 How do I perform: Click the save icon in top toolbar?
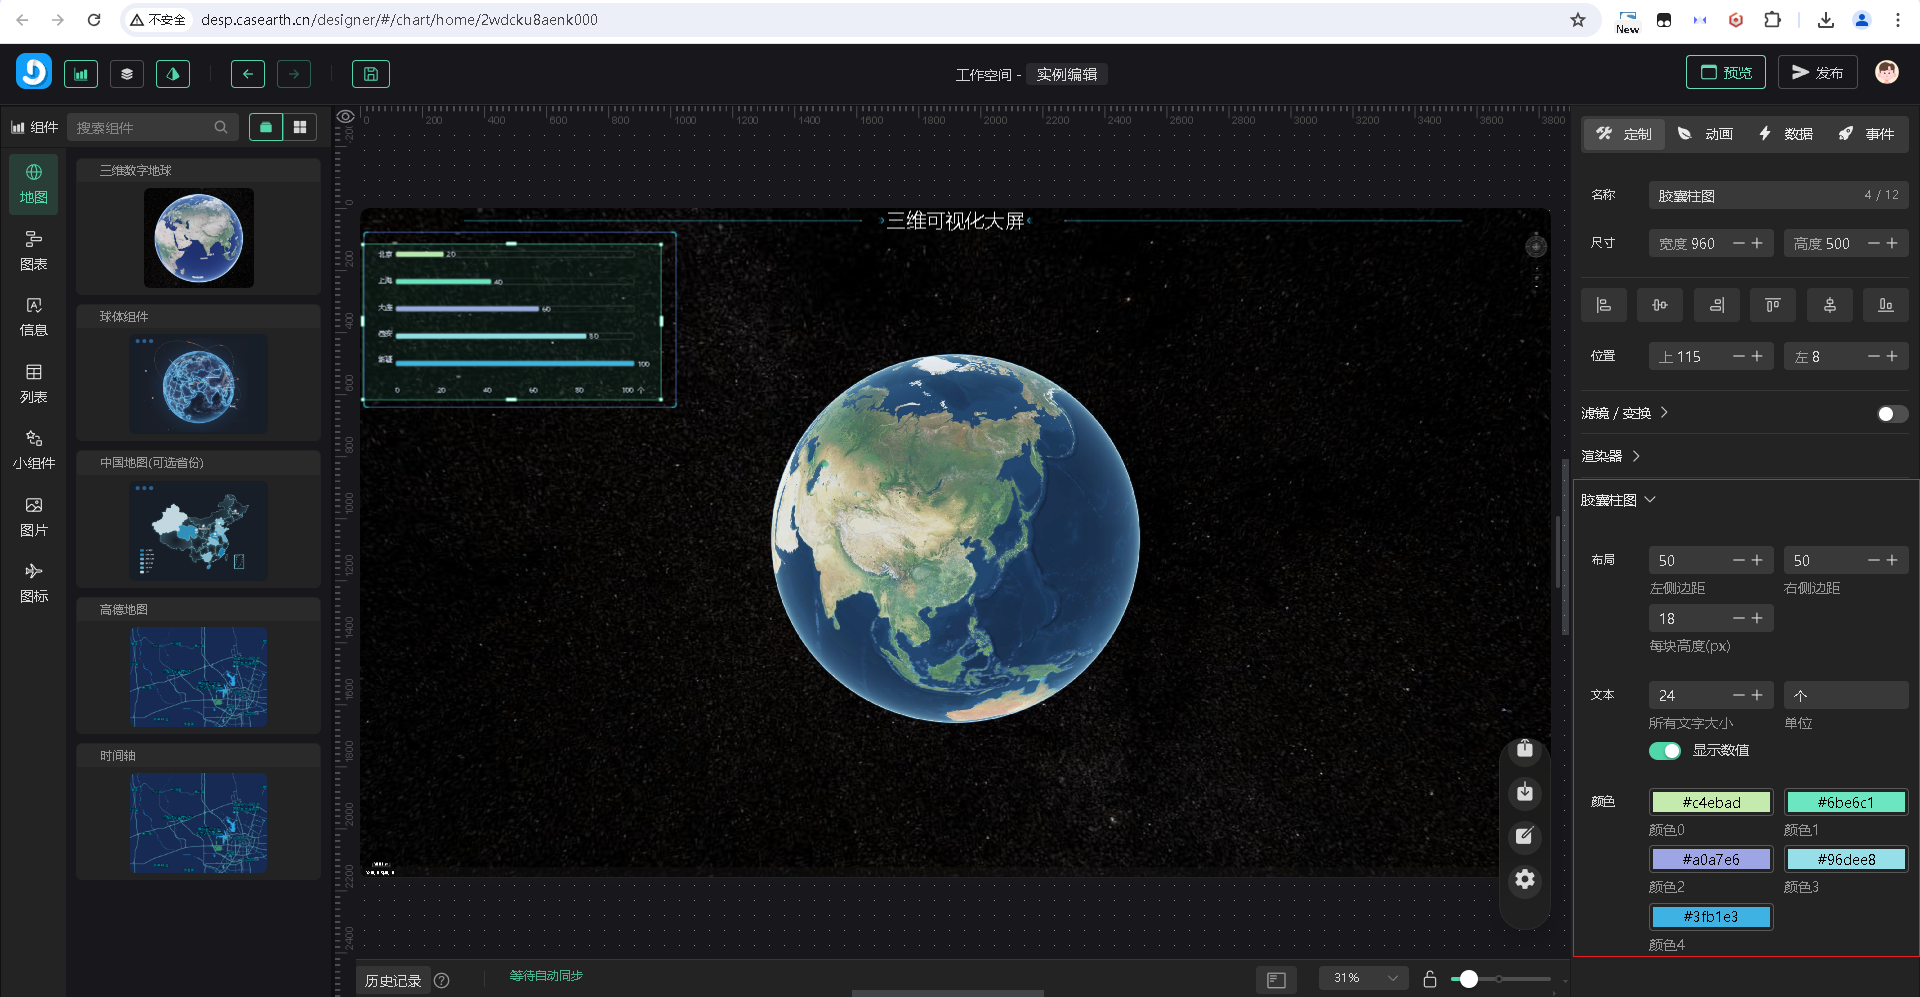(x=370, y=74)
